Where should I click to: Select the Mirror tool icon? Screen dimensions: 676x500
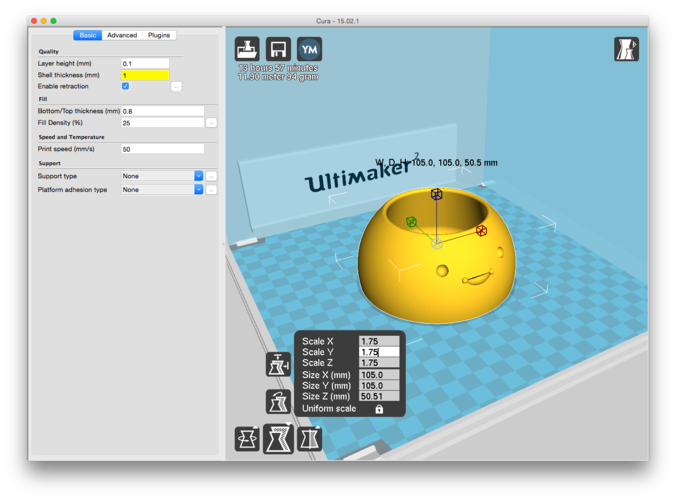point(310,439)
